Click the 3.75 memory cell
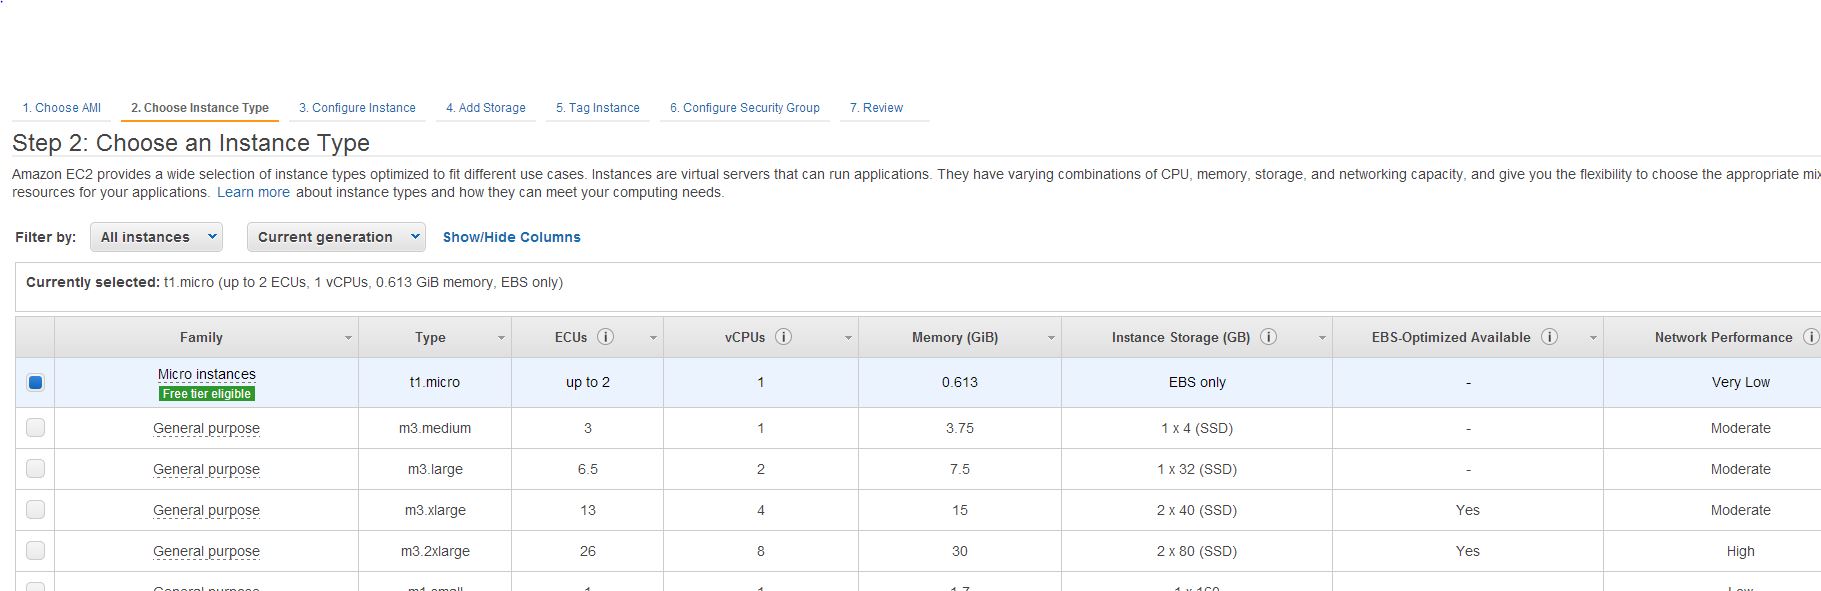This screenshot has width=1821, height=591. tap(960, 428)
